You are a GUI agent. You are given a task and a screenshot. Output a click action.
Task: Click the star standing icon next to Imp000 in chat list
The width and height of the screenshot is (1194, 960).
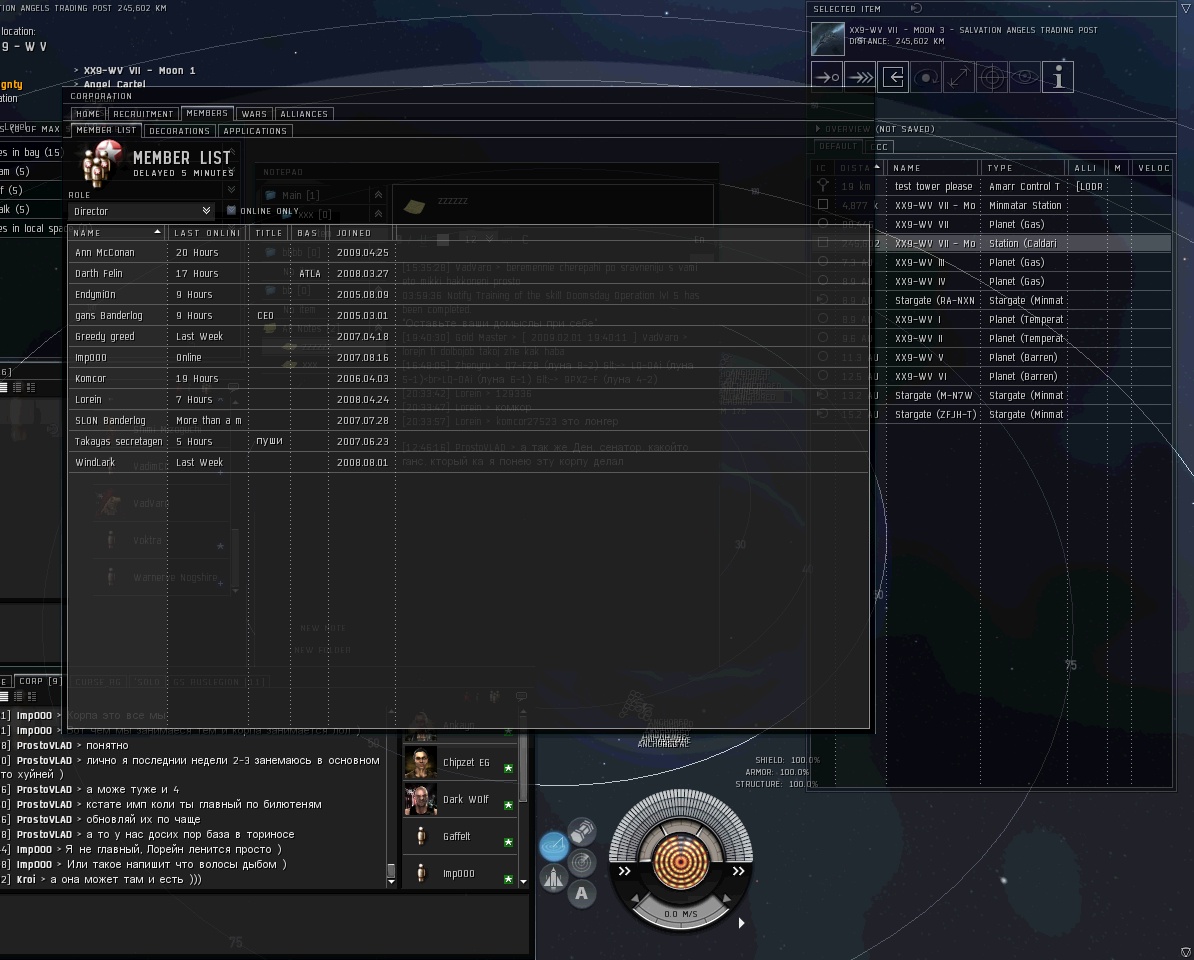tap(509, 879)
